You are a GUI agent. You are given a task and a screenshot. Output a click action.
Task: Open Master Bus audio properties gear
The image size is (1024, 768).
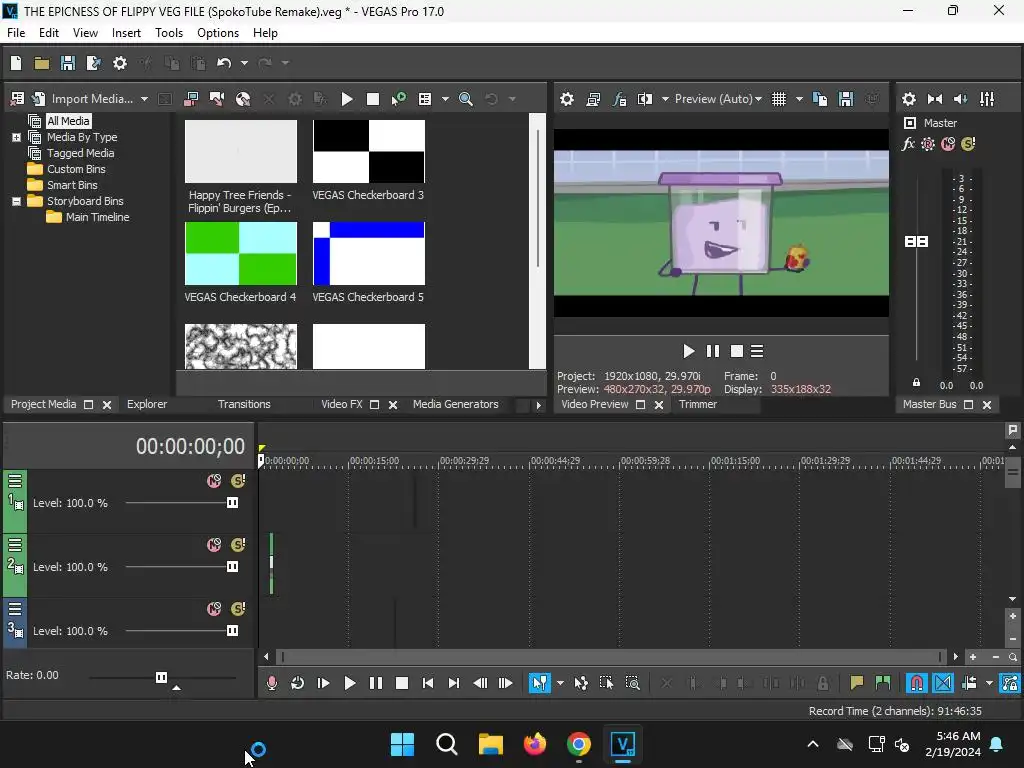point(908,99)
